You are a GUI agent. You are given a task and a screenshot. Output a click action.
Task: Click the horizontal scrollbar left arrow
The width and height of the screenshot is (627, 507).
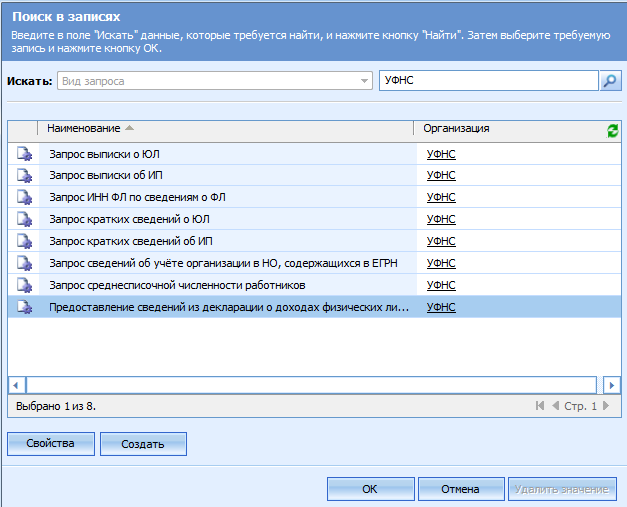tap(16, 385)
